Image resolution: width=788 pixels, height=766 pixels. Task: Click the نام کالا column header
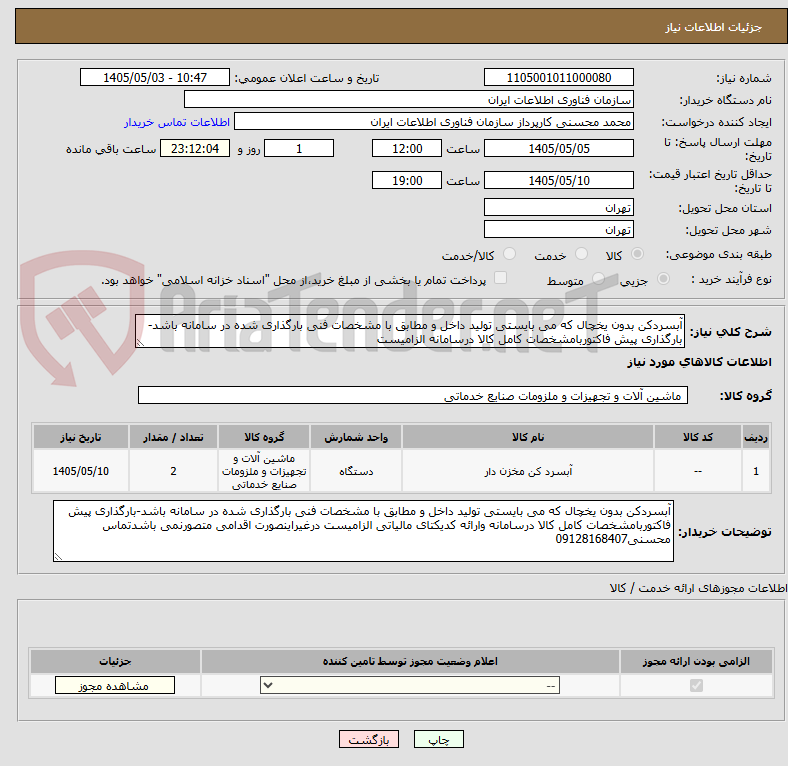pos(528,437)
